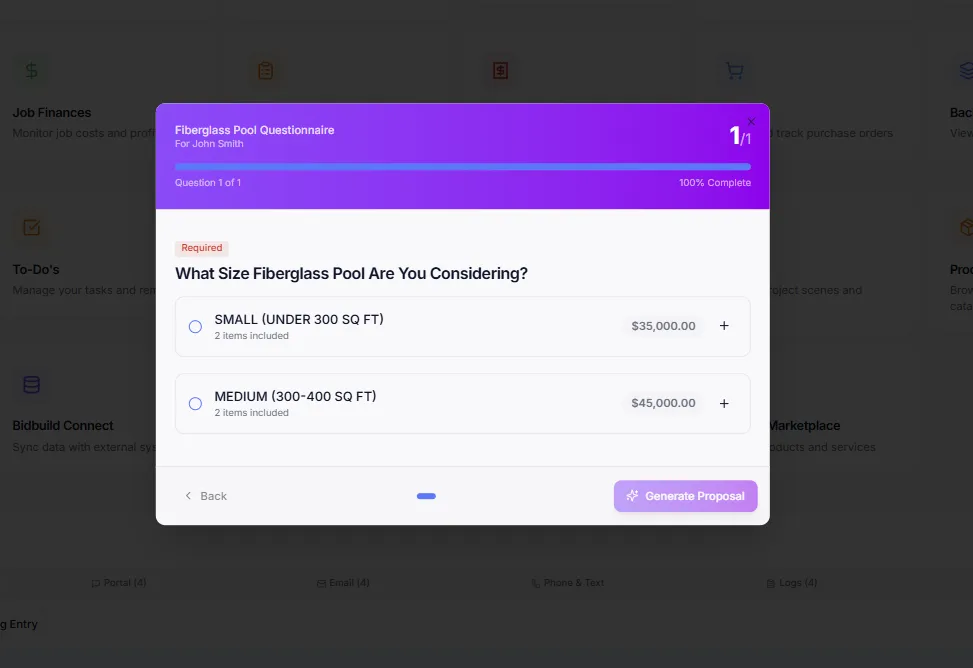Expand the Small pool option plus icon
The width and height of the screenshot is (973, 668).
[x=724, y=326]
